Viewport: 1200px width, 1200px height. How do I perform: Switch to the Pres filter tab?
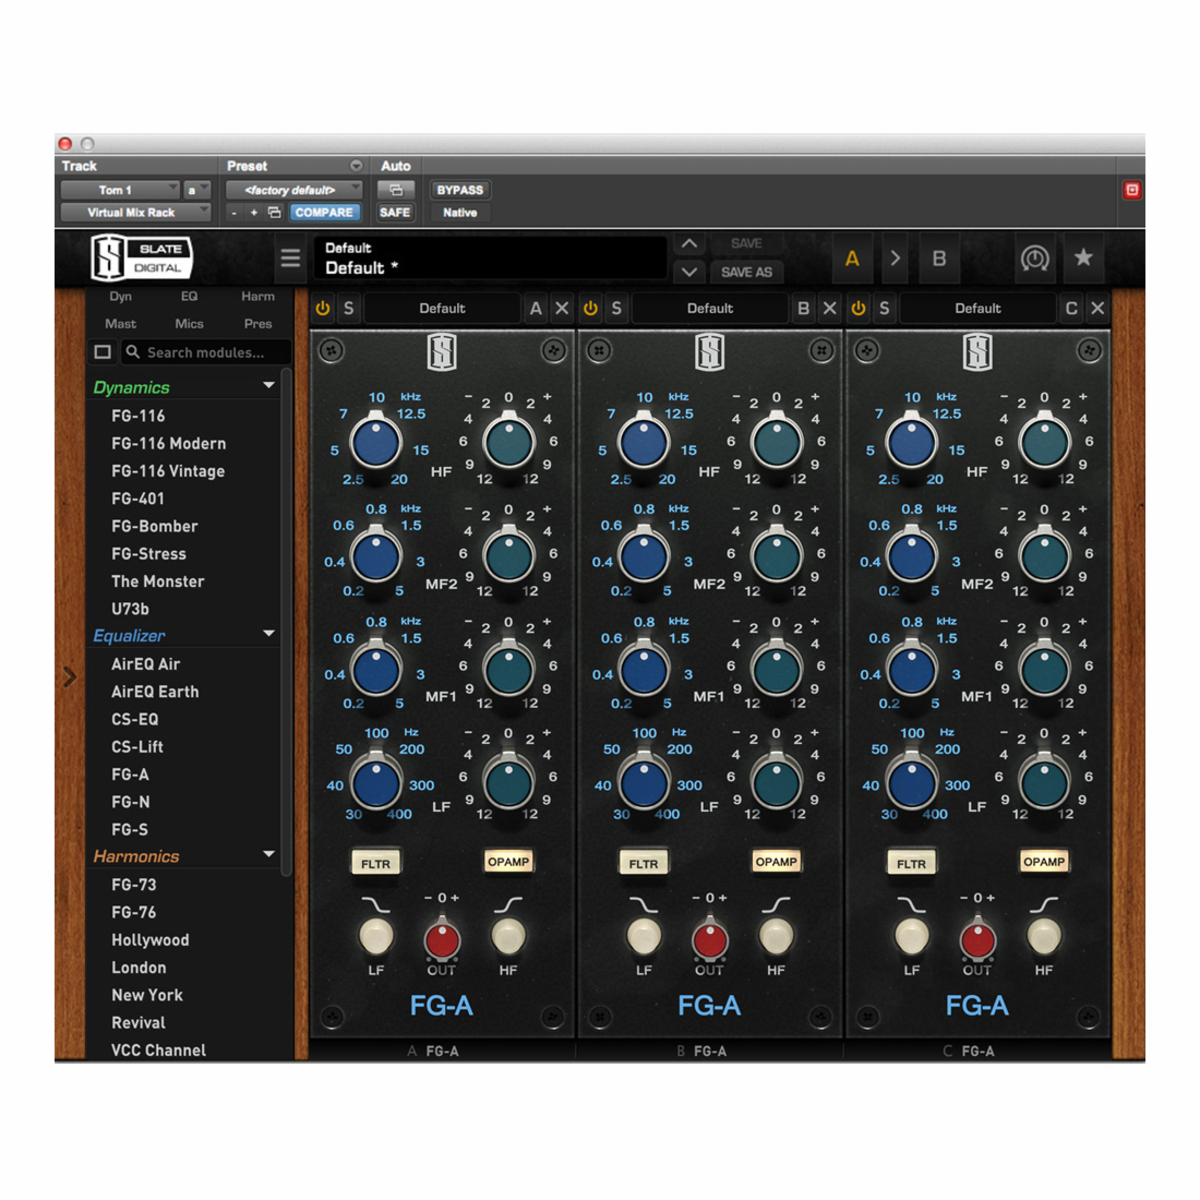[258, 324]
